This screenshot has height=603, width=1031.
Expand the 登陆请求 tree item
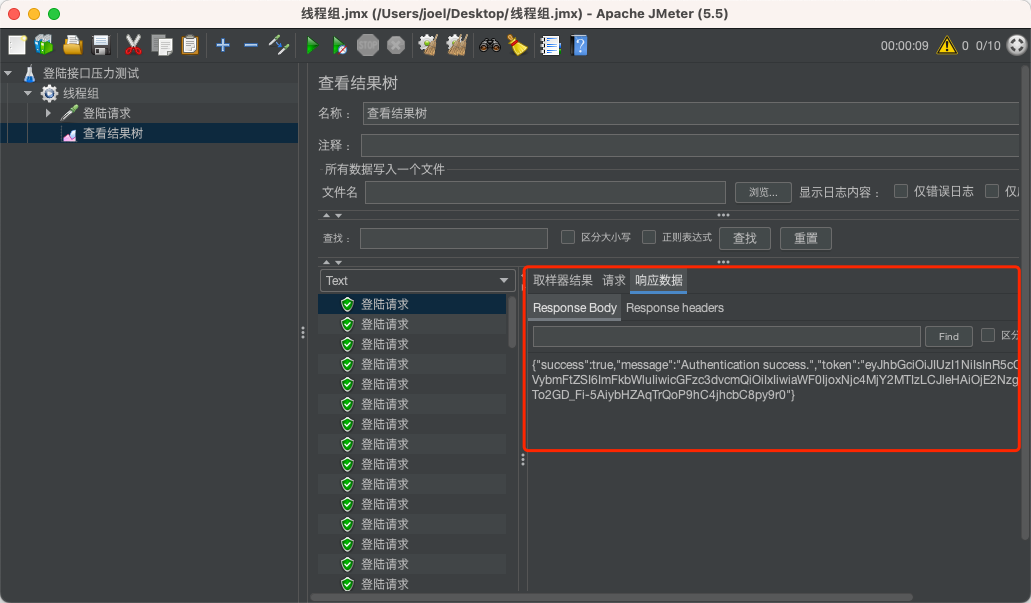click(x=47, y=112)
